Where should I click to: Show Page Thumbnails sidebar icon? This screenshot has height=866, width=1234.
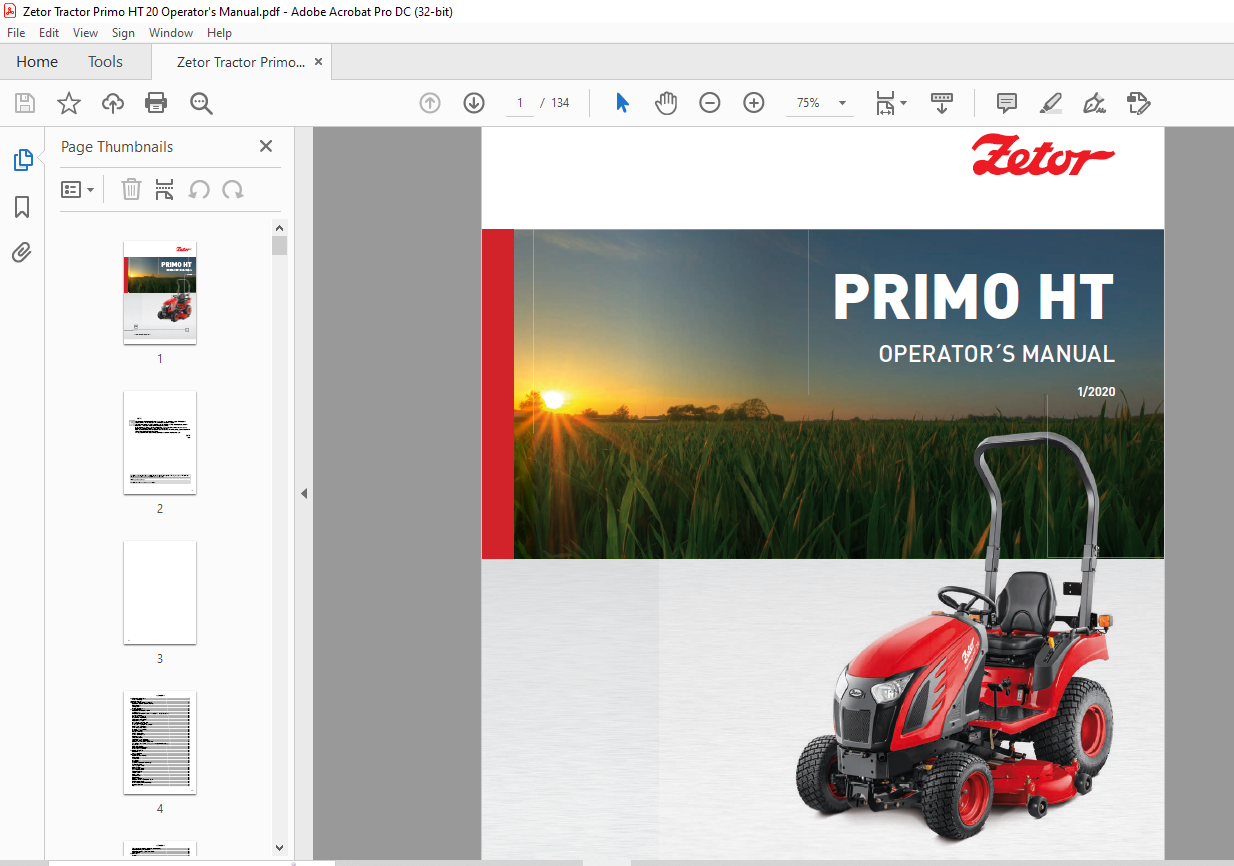pyautogui.click(x=22, y=159)
